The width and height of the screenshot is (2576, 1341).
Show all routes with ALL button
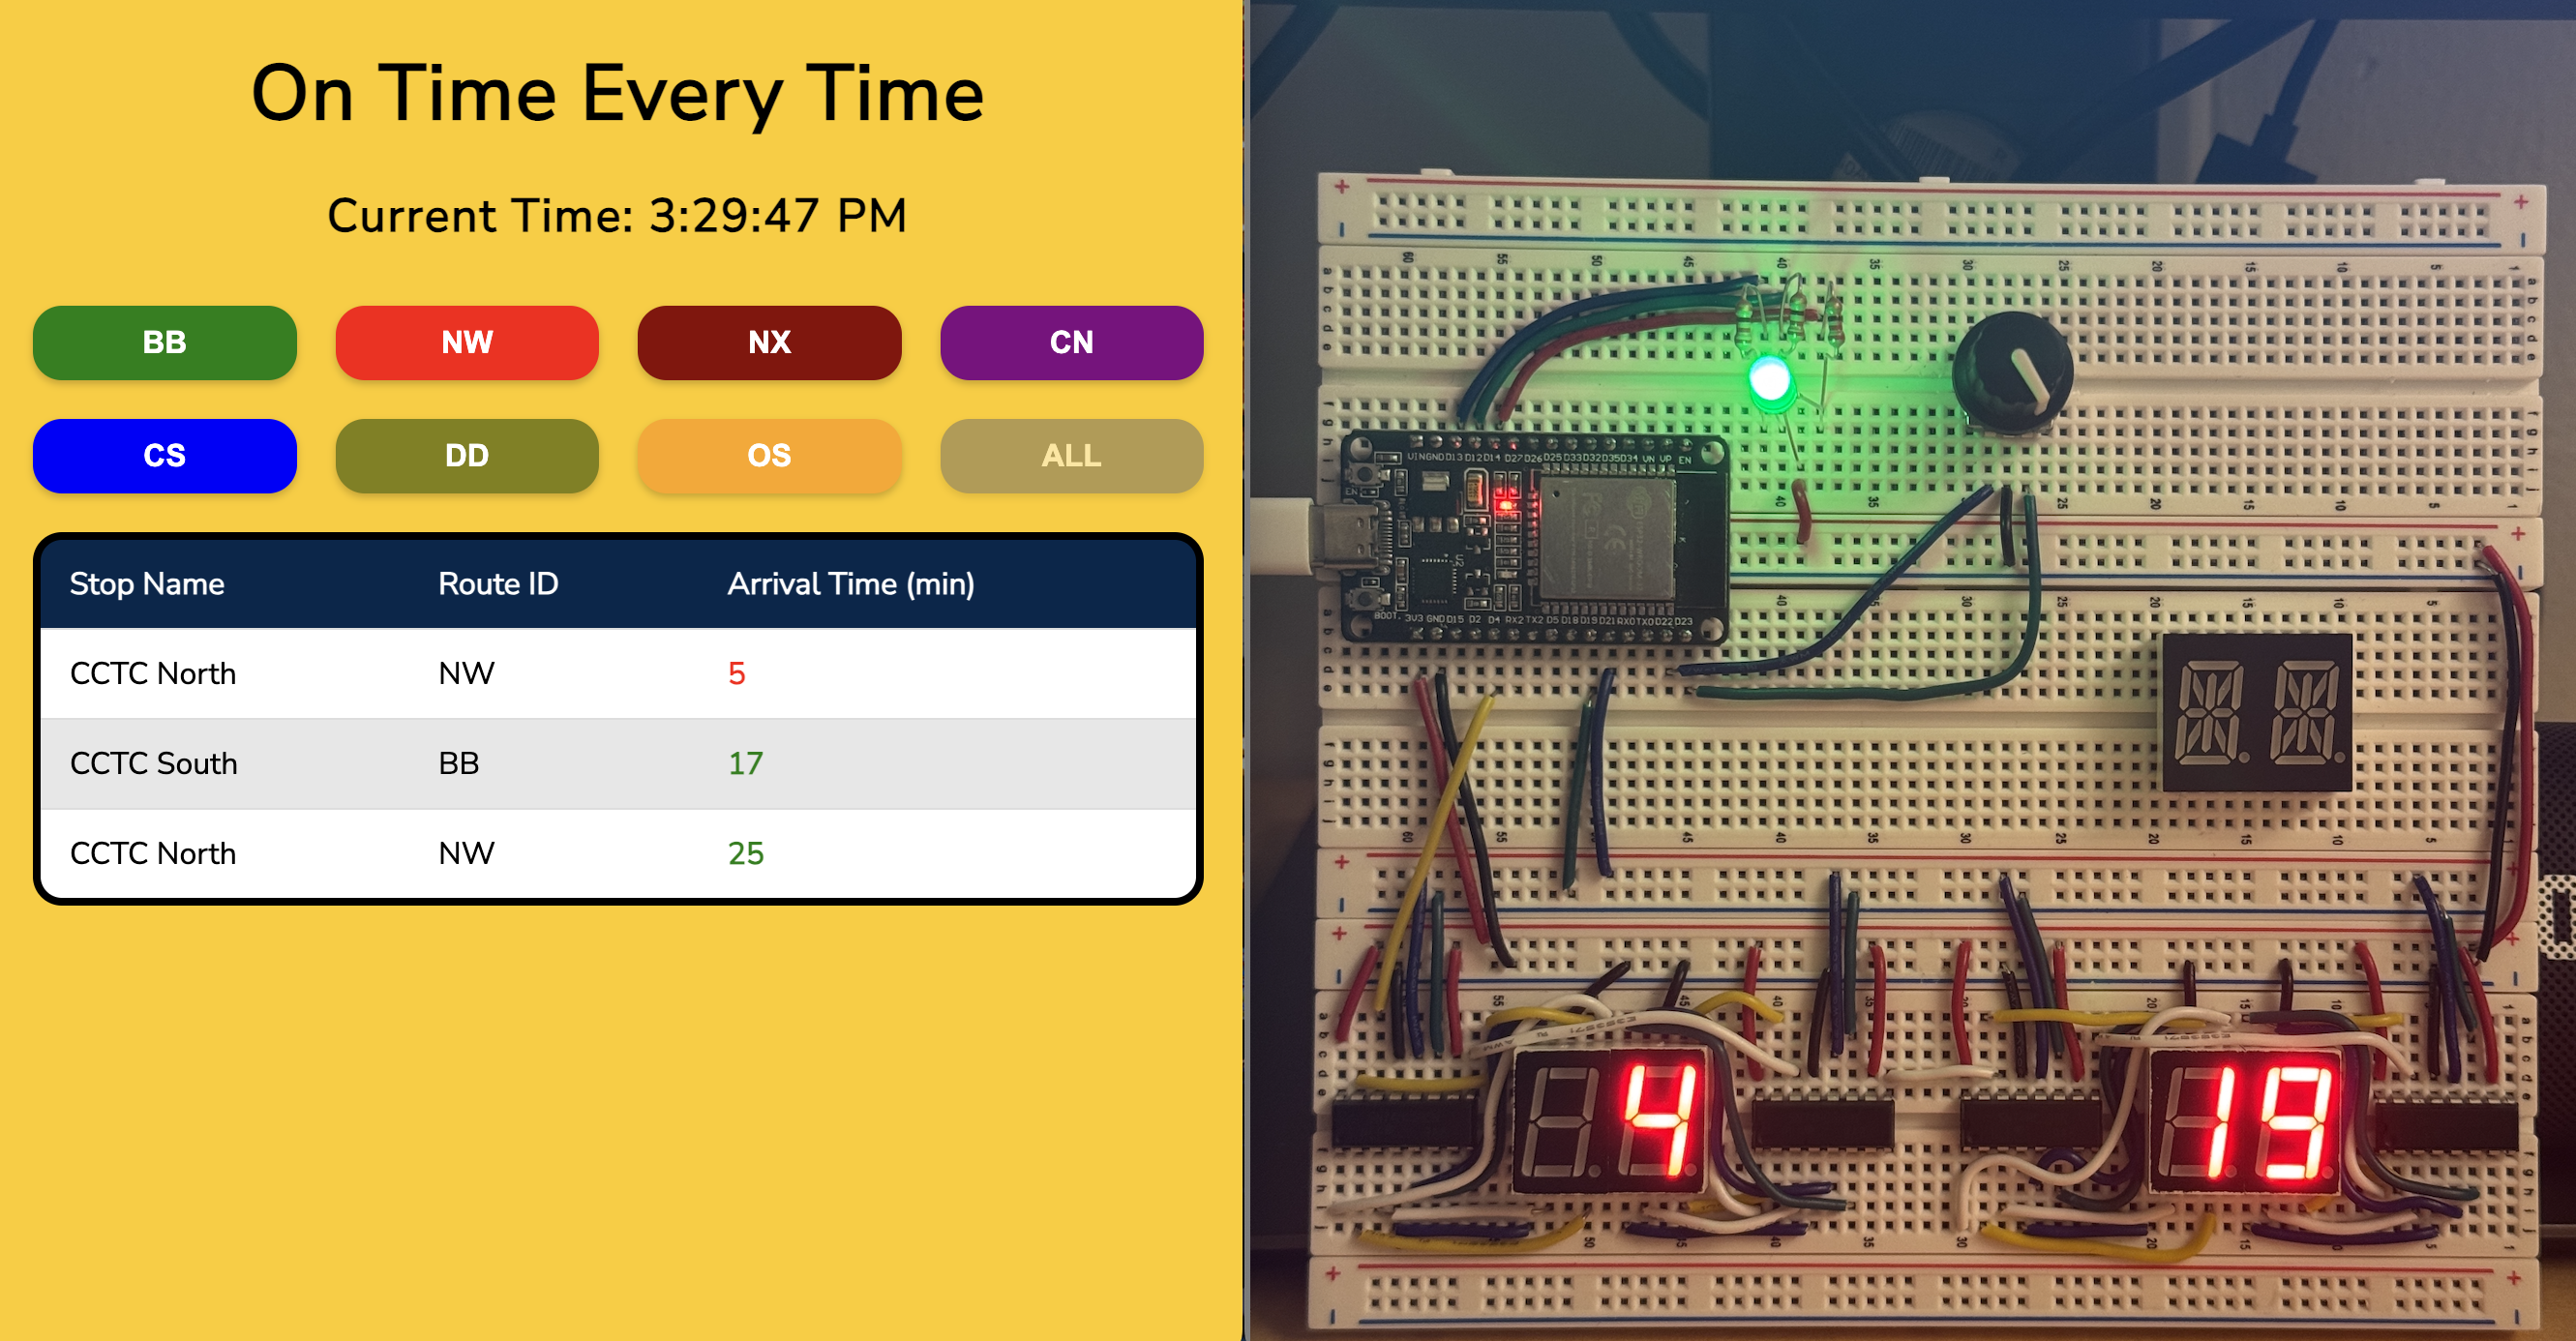click(x=1071, y=456)
